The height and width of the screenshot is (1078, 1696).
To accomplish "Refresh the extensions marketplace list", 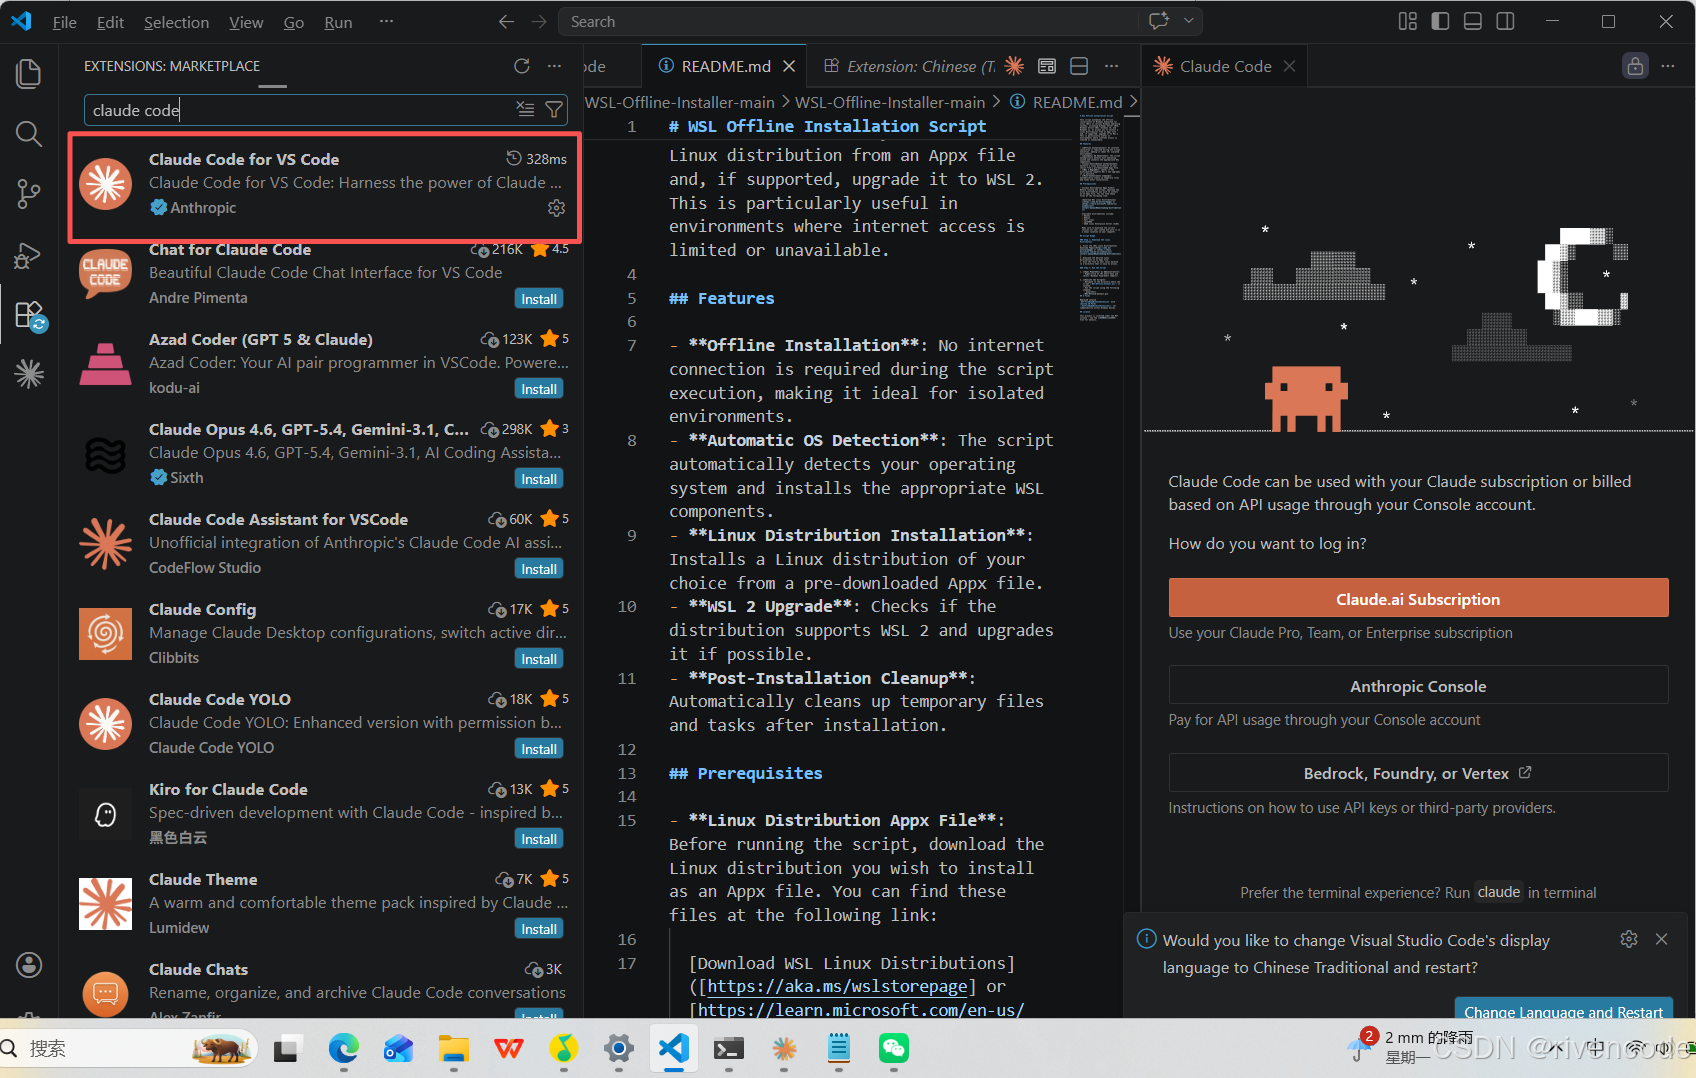I will 522,66.
